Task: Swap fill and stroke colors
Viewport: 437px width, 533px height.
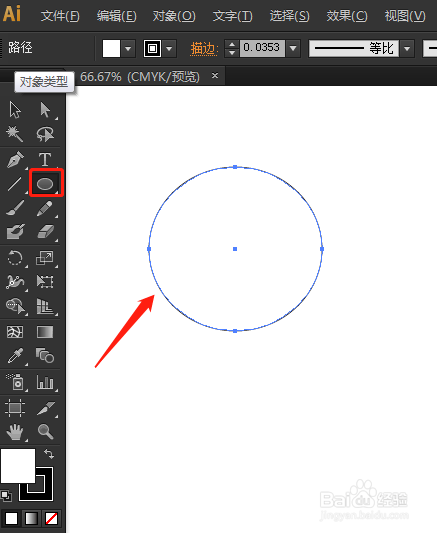Action: click(49, 454)
